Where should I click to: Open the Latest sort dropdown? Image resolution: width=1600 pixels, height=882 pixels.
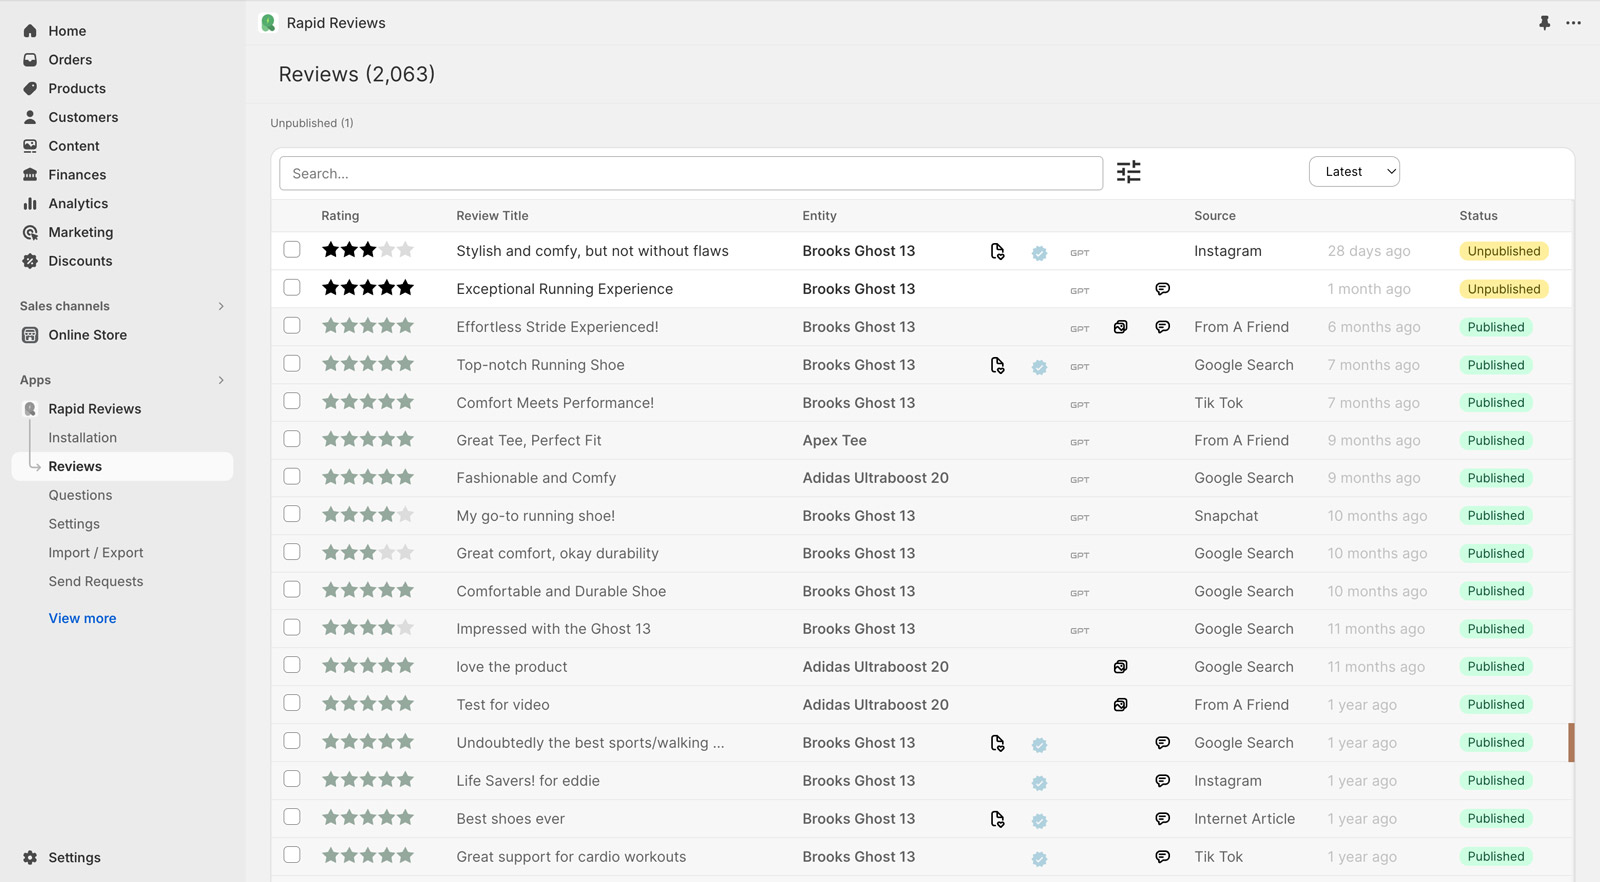point(1354,172)
